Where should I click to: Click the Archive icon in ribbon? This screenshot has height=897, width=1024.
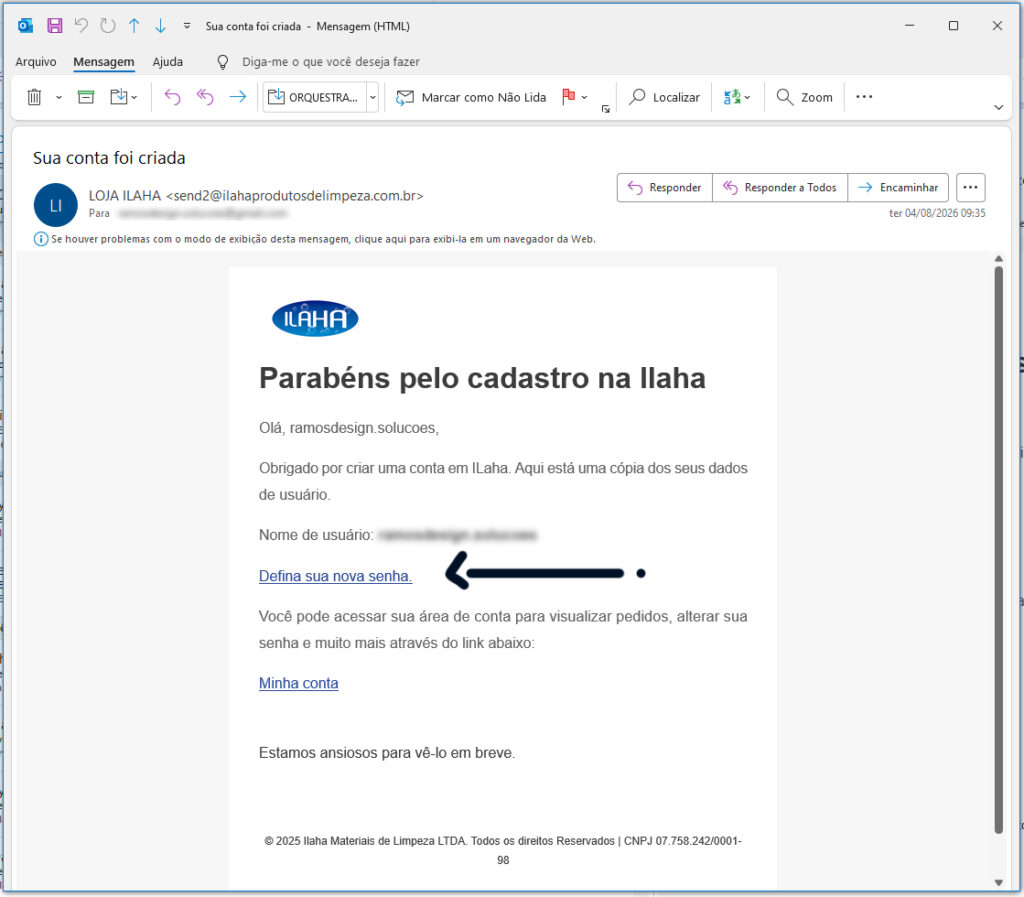86,97
